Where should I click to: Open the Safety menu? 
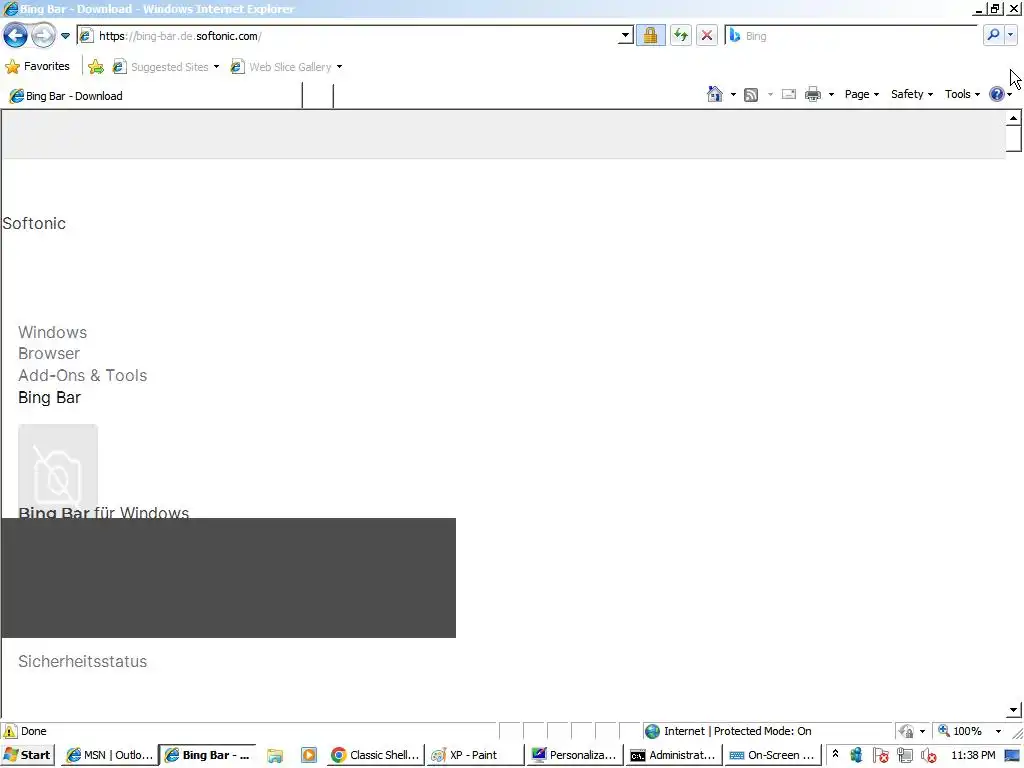click(x=912, y=94)
